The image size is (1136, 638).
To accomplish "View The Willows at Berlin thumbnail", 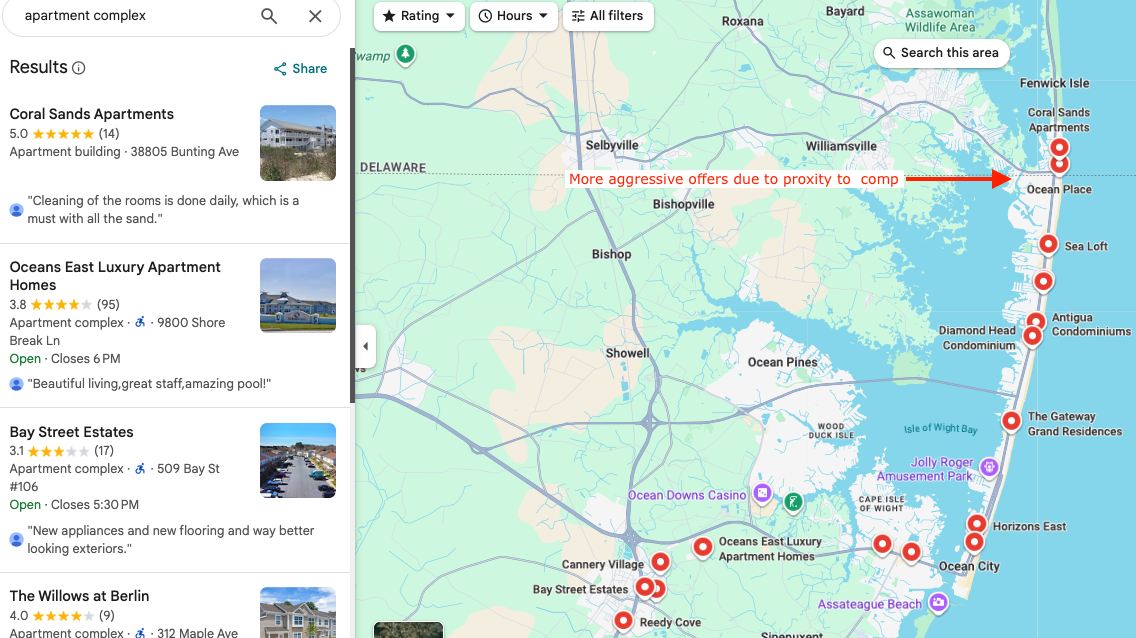I will [298, 613].
